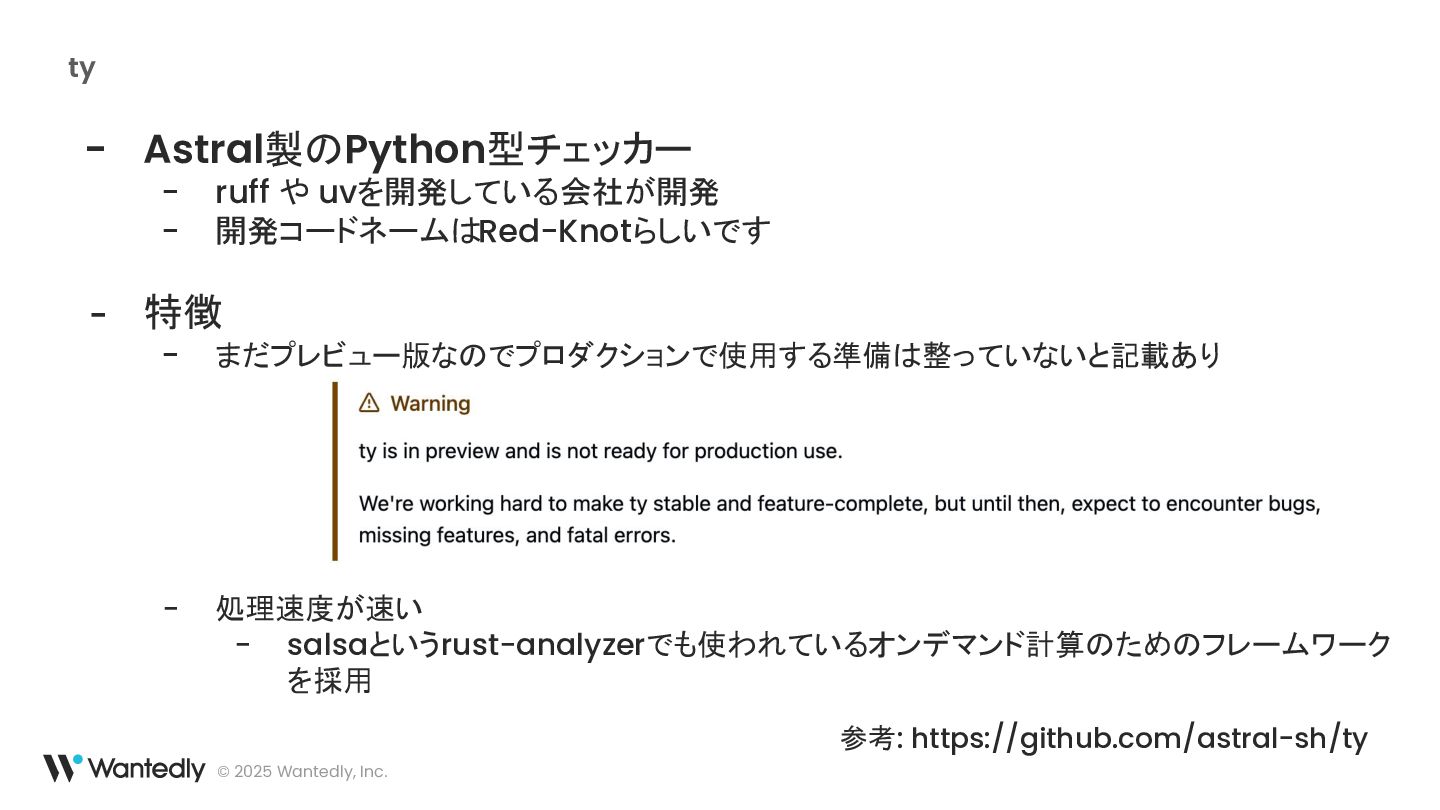
Task: Click the Red-Knot codename bullet line
Action: [x=493, y=231]
